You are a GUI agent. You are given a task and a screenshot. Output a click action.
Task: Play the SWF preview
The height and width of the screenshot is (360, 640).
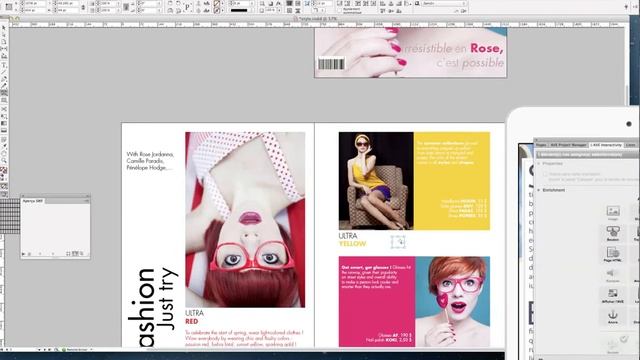coord(23,254)
